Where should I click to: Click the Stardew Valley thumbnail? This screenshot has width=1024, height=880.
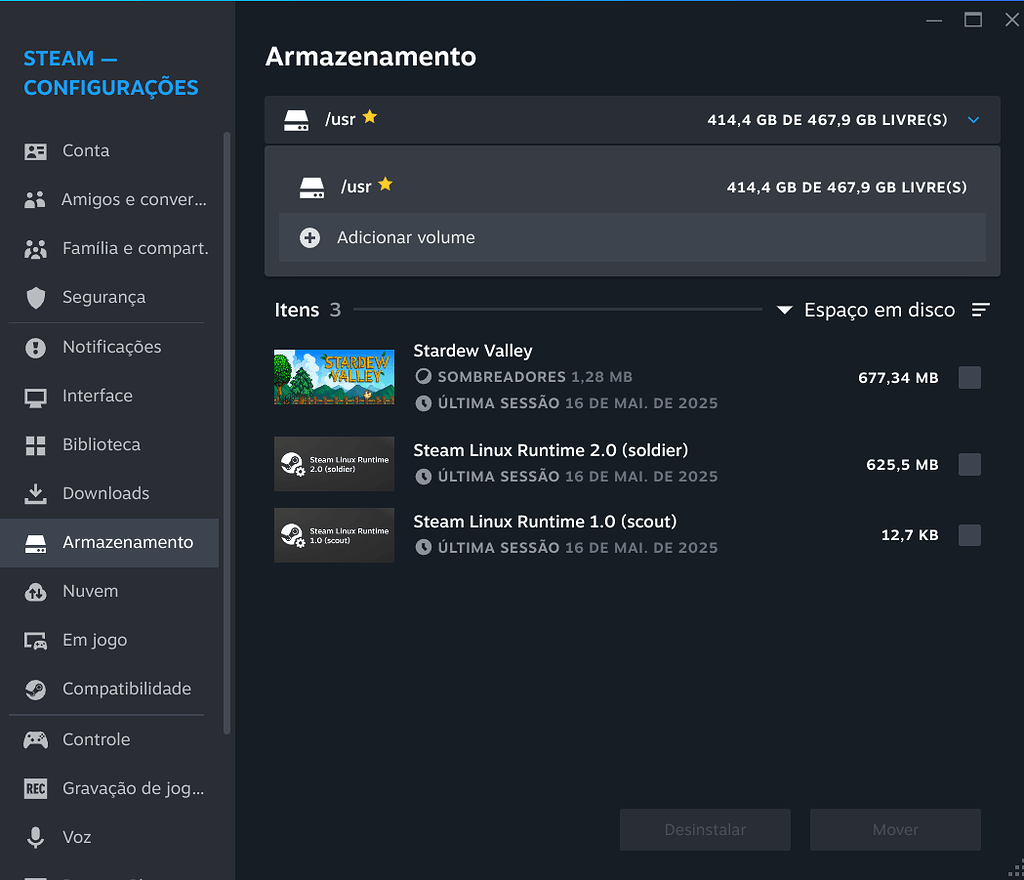(x=334, y=377)
